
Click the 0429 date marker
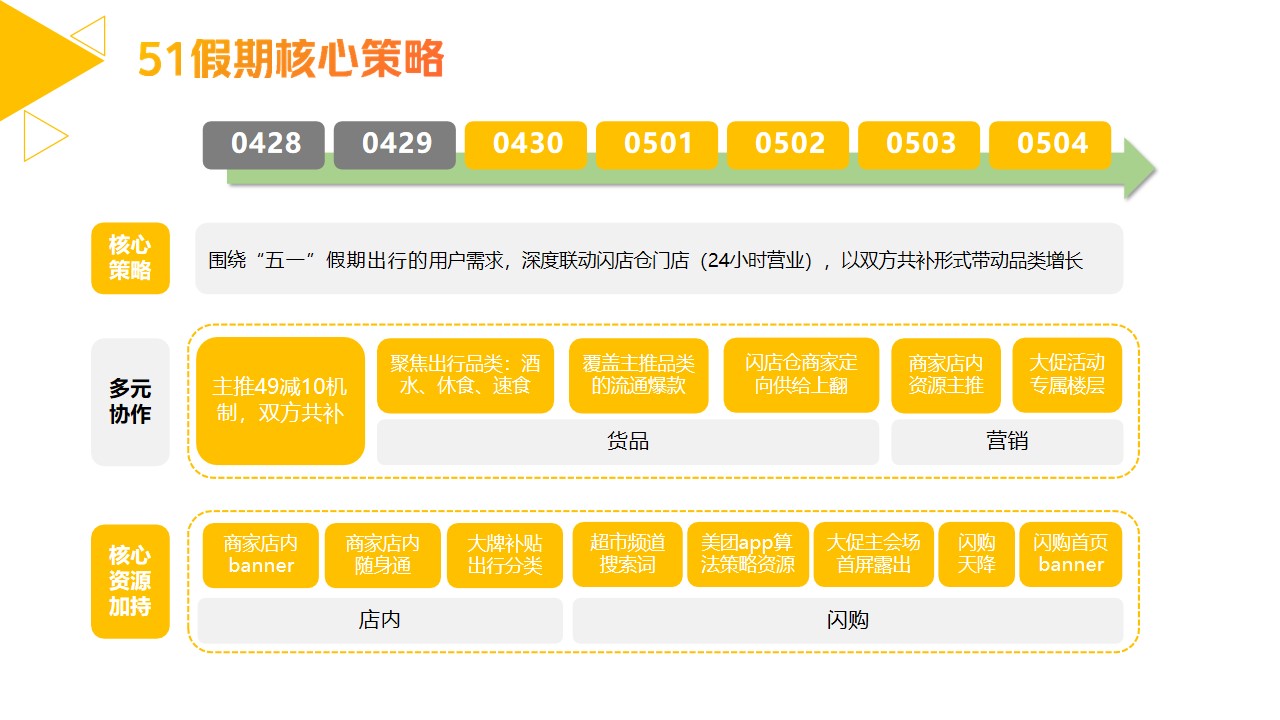(x=395, y=145)
